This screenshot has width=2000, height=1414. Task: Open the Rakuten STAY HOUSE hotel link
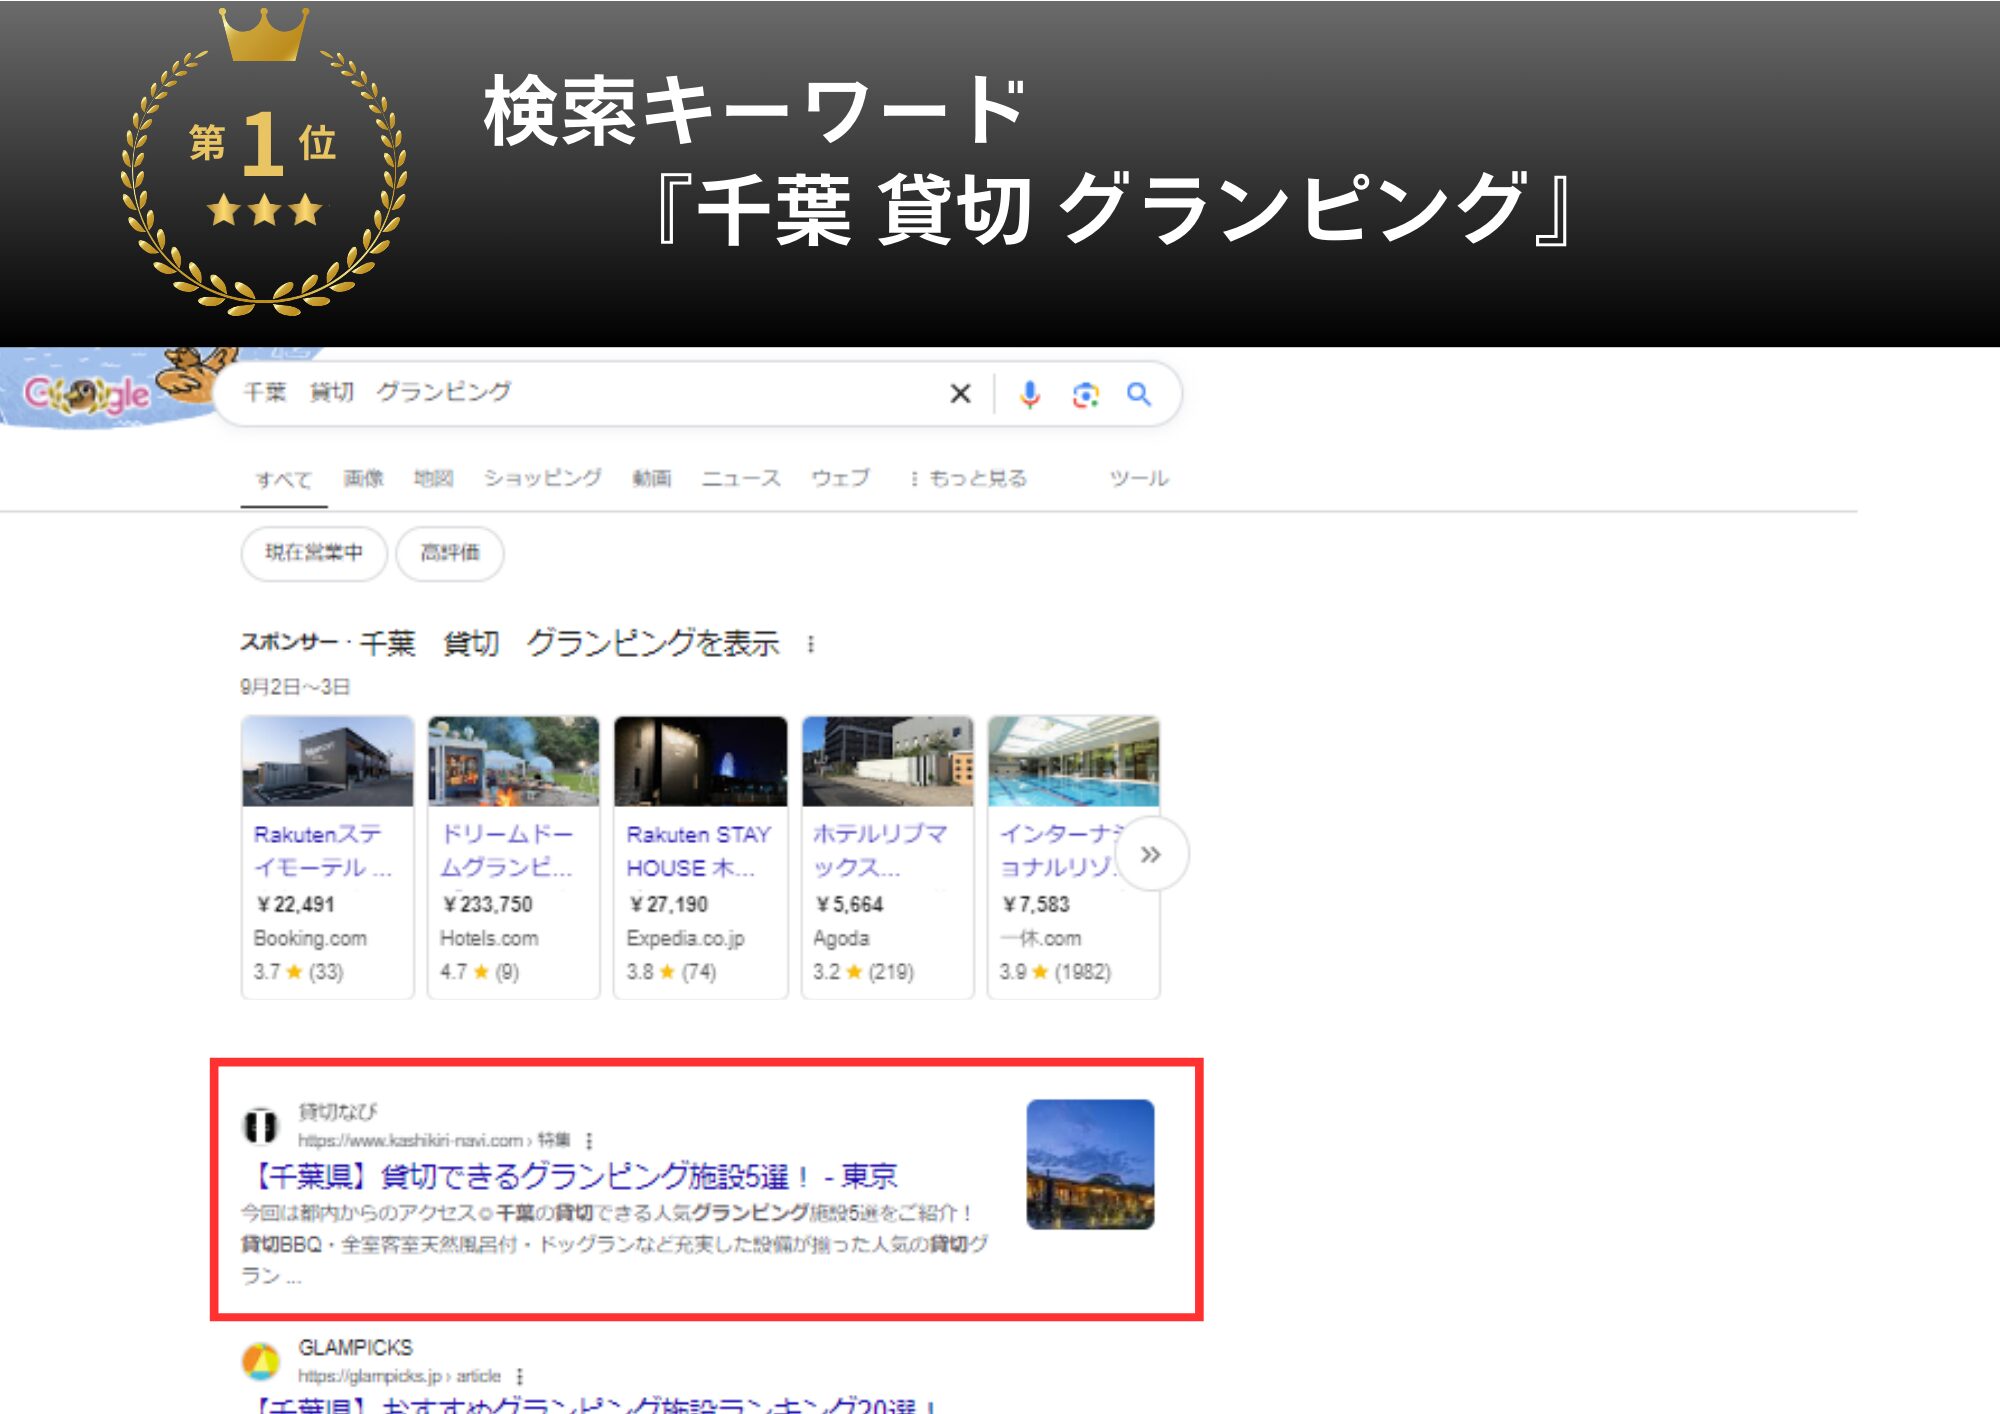[x=698, y=851]
